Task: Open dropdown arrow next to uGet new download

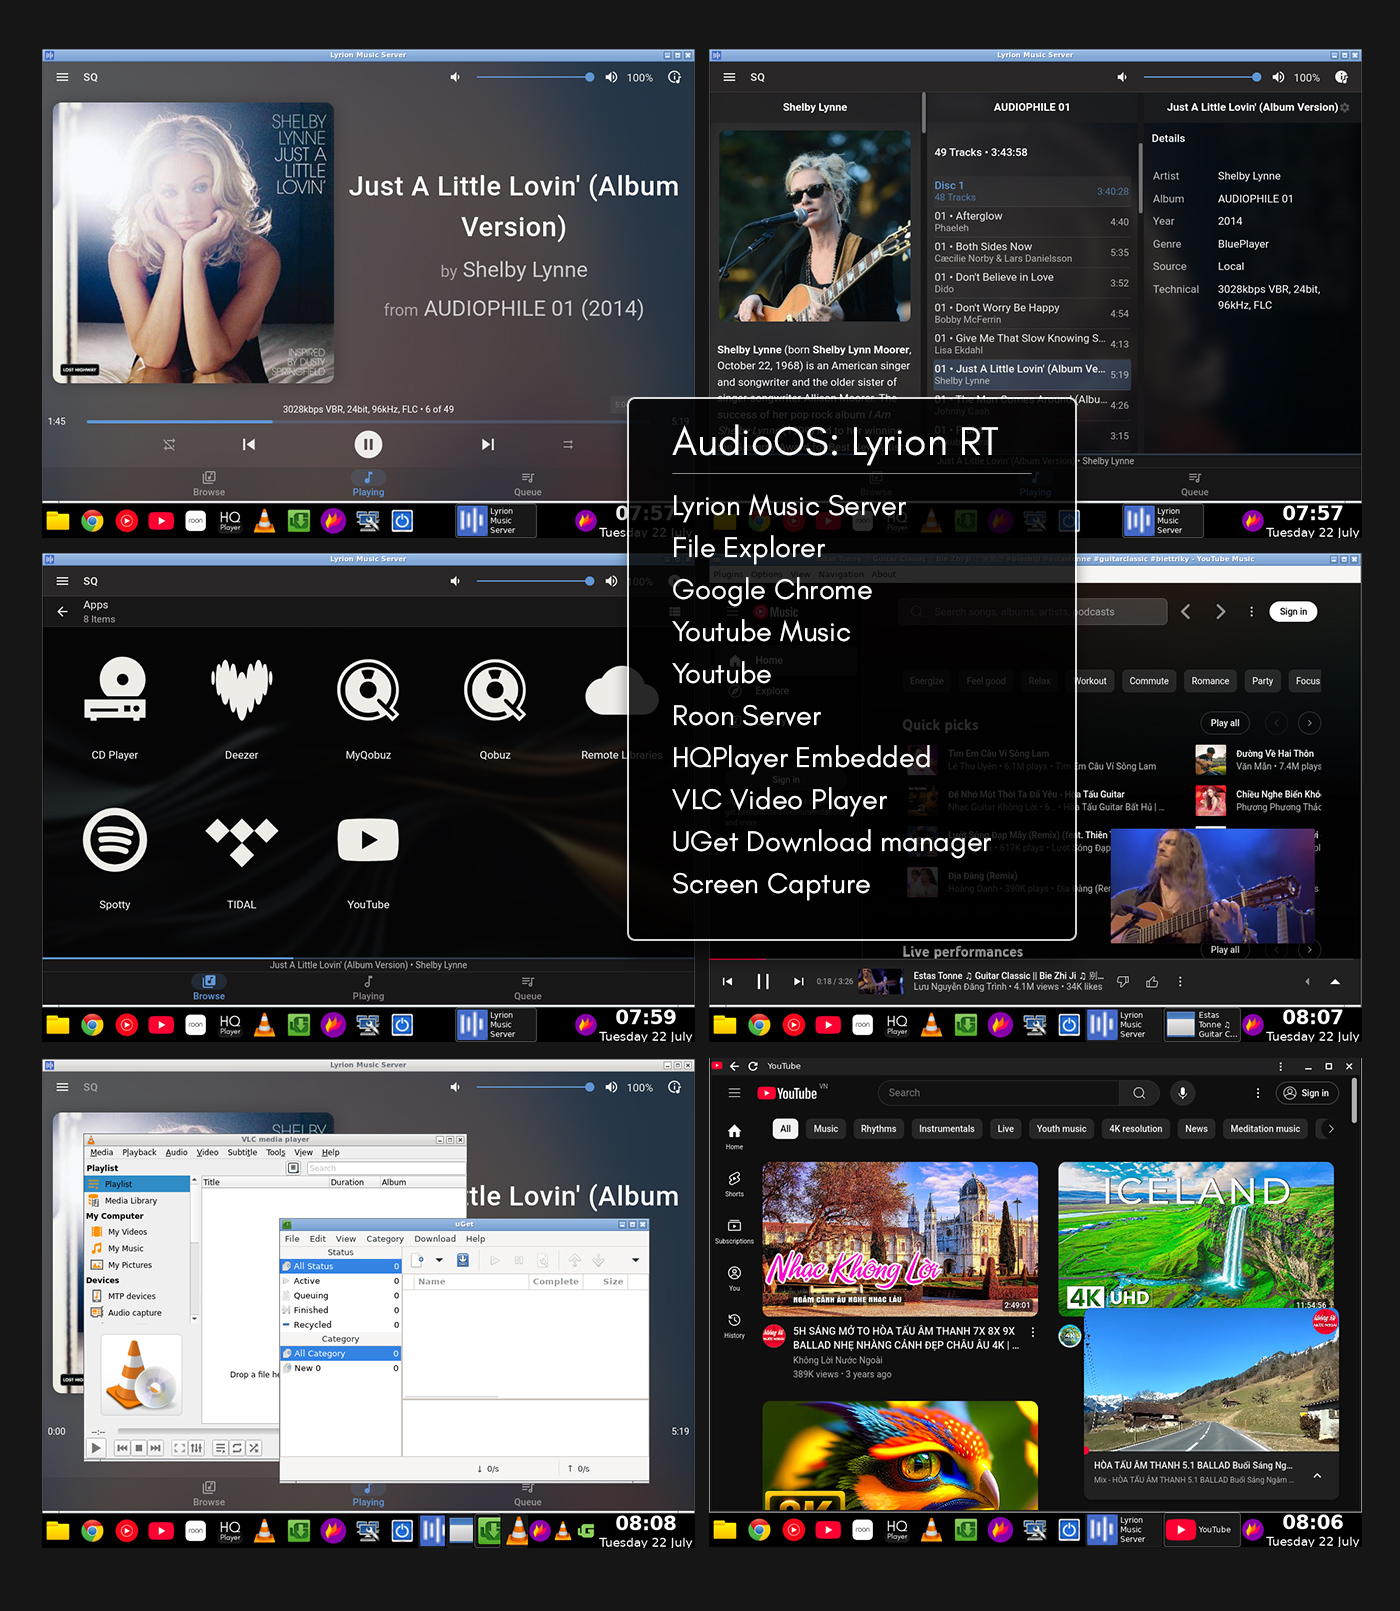Action: [x=439, y=1260]
